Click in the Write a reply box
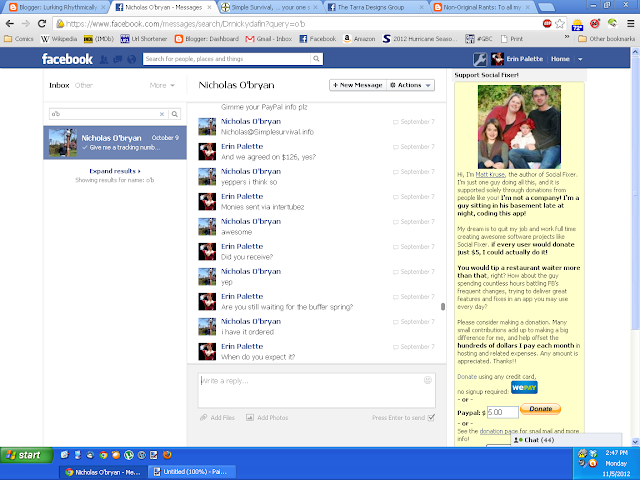640x480 pixels. [x=316, y=390]
